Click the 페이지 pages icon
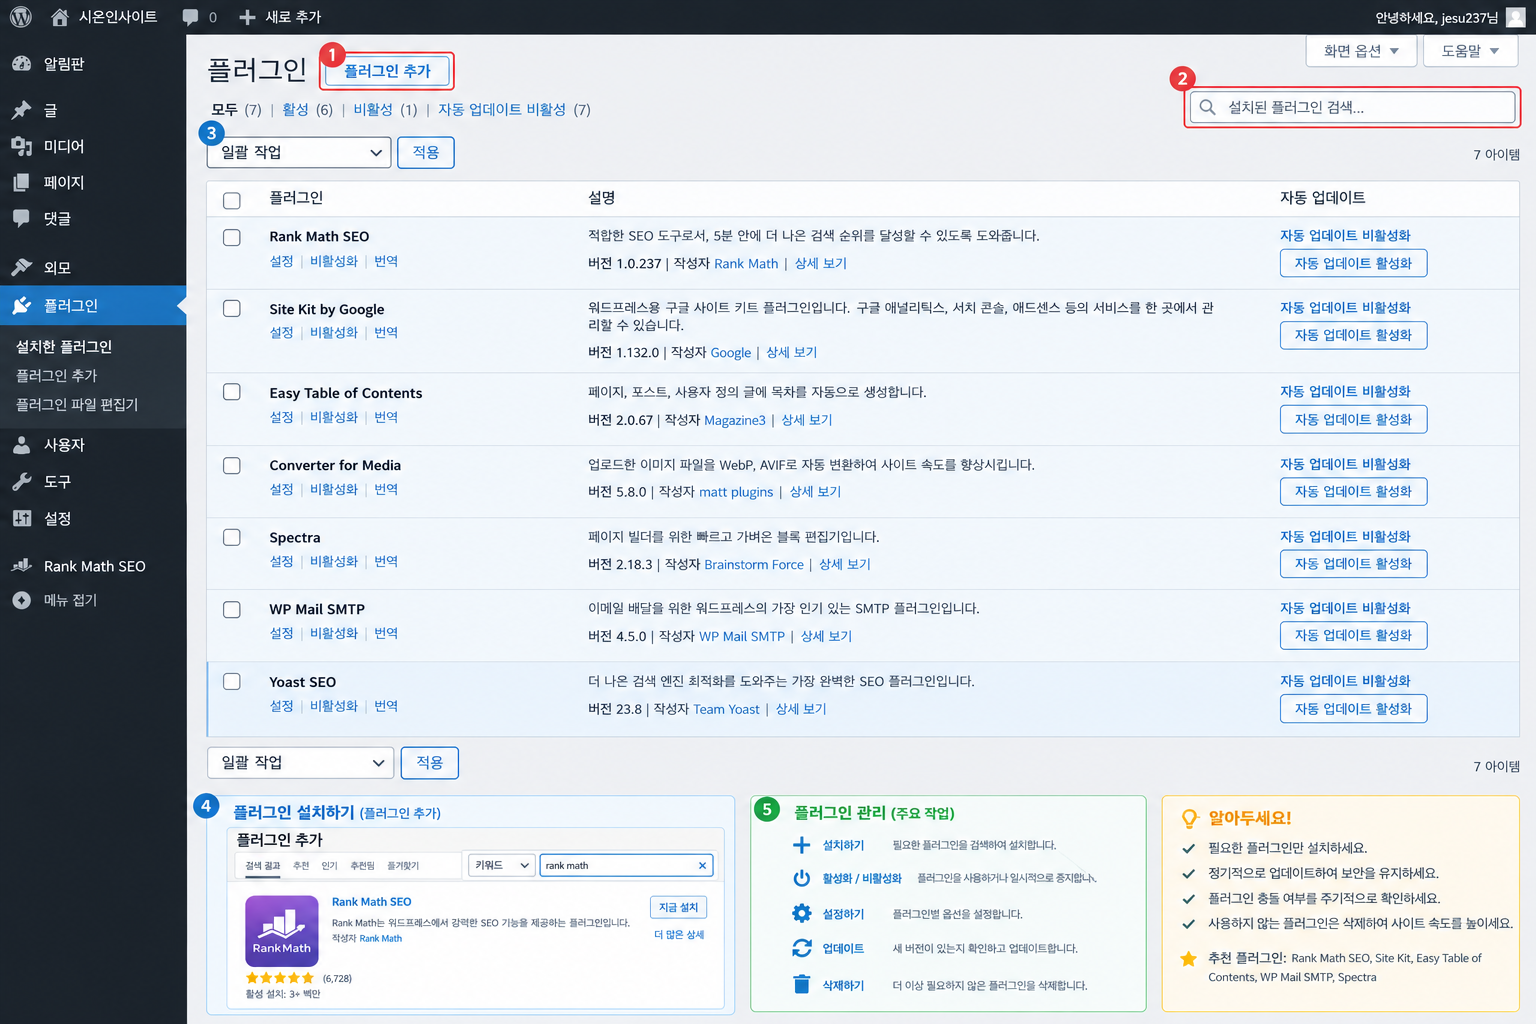Screen dimensions: 1536x1024 (x=22, y=182)
